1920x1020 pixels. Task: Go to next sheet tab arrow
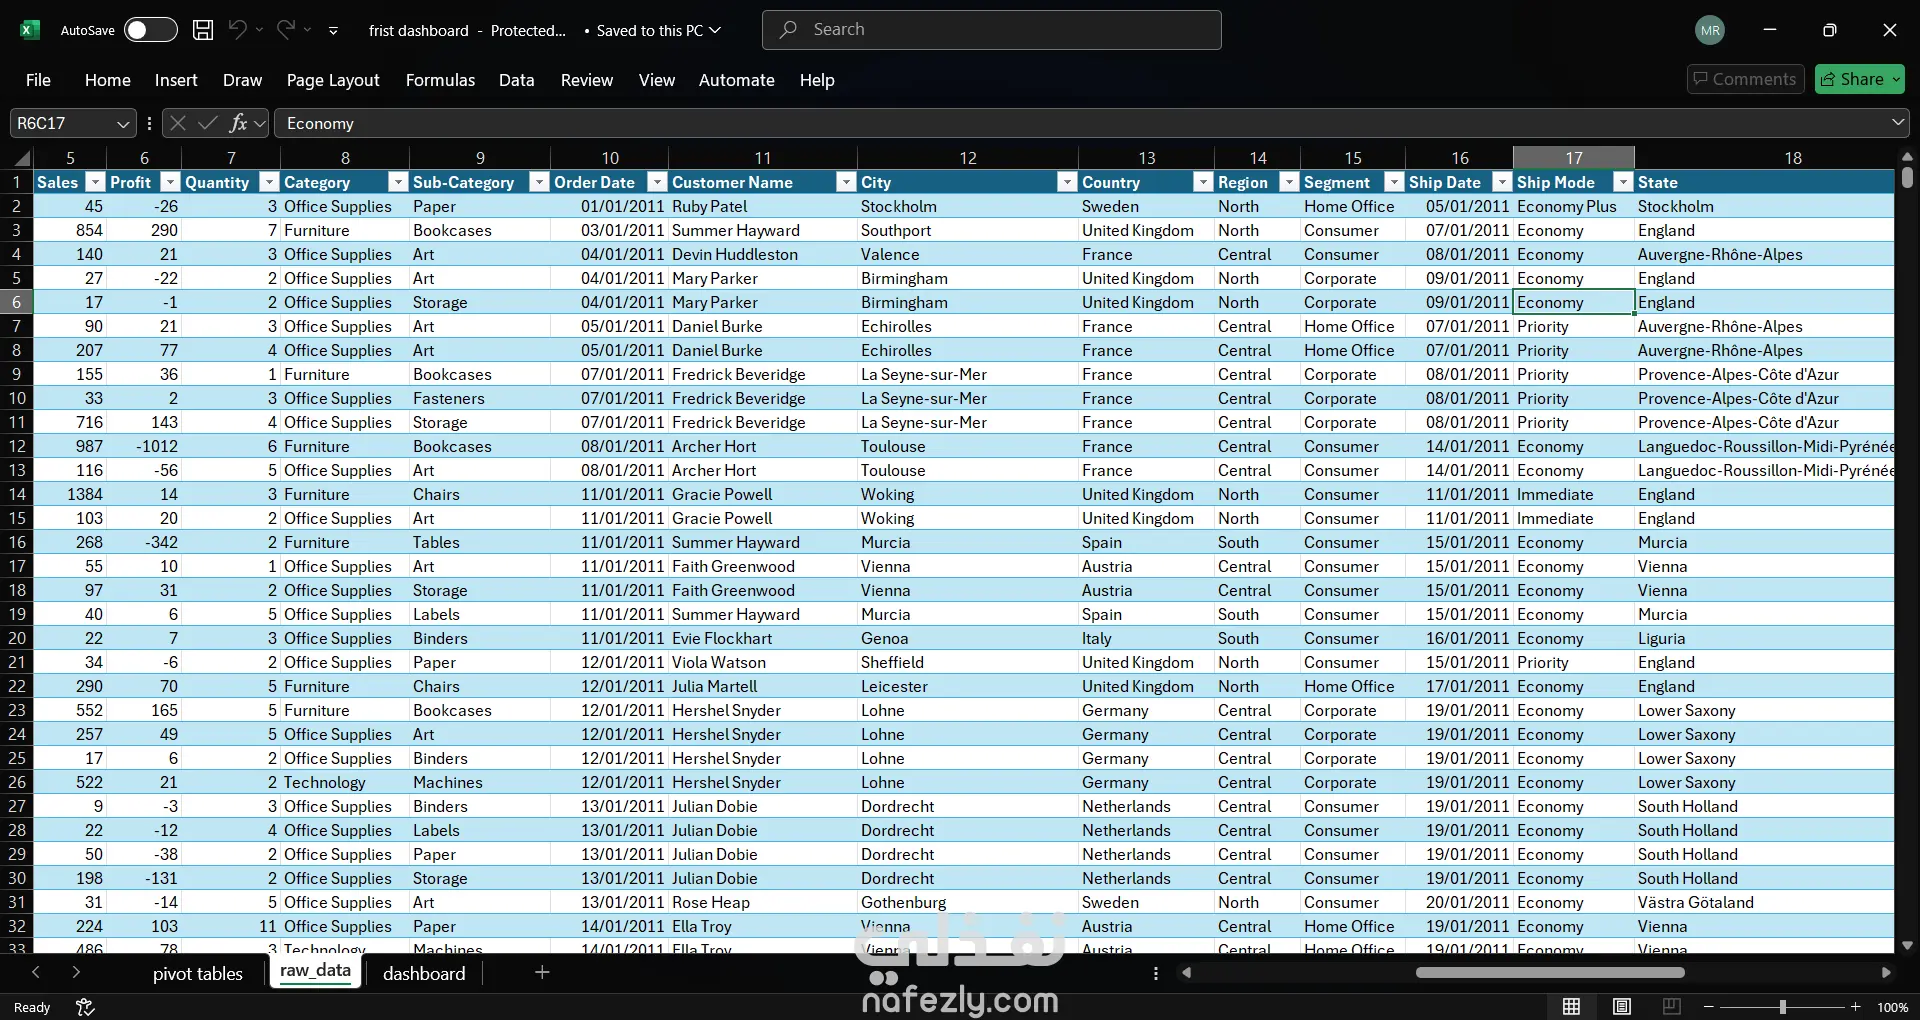click(x=76, y=972)
